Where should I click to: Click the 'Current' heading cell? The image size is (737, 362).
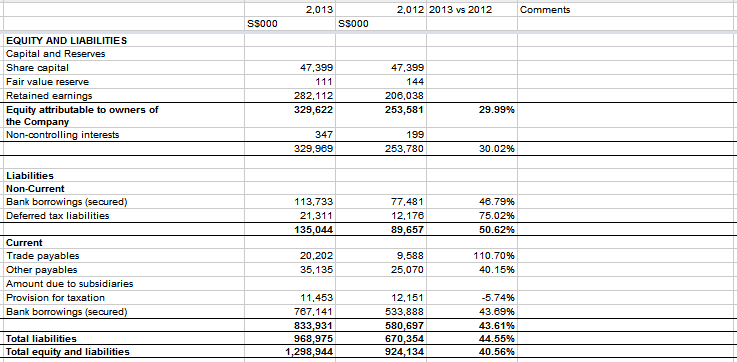[124, 243]
